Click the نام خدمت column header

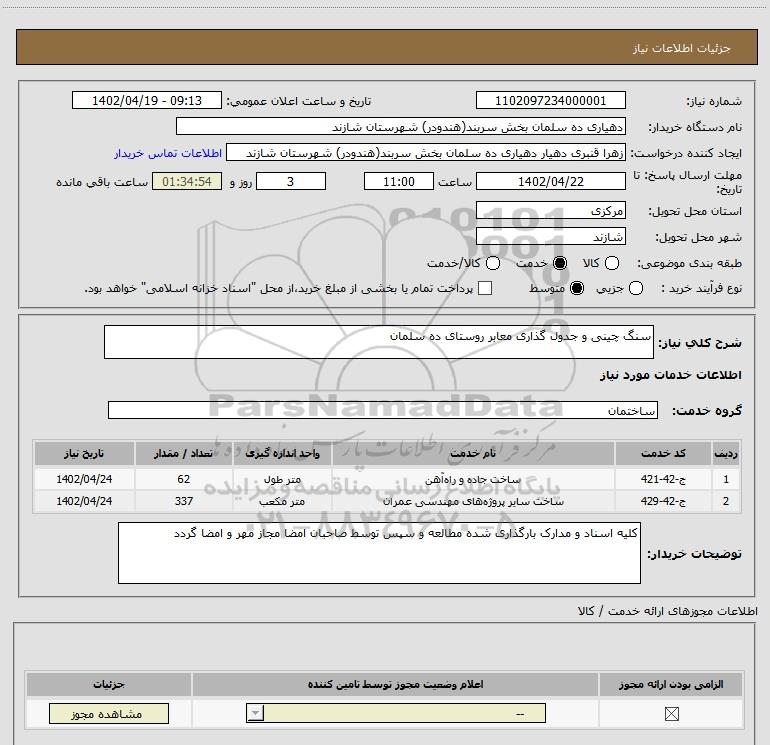pyautogui.click(x=473, y=453)
